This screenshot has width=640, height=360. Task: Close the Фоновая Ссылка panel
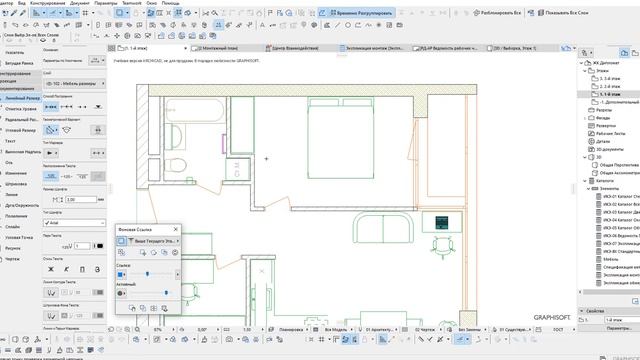click(176, 229)
